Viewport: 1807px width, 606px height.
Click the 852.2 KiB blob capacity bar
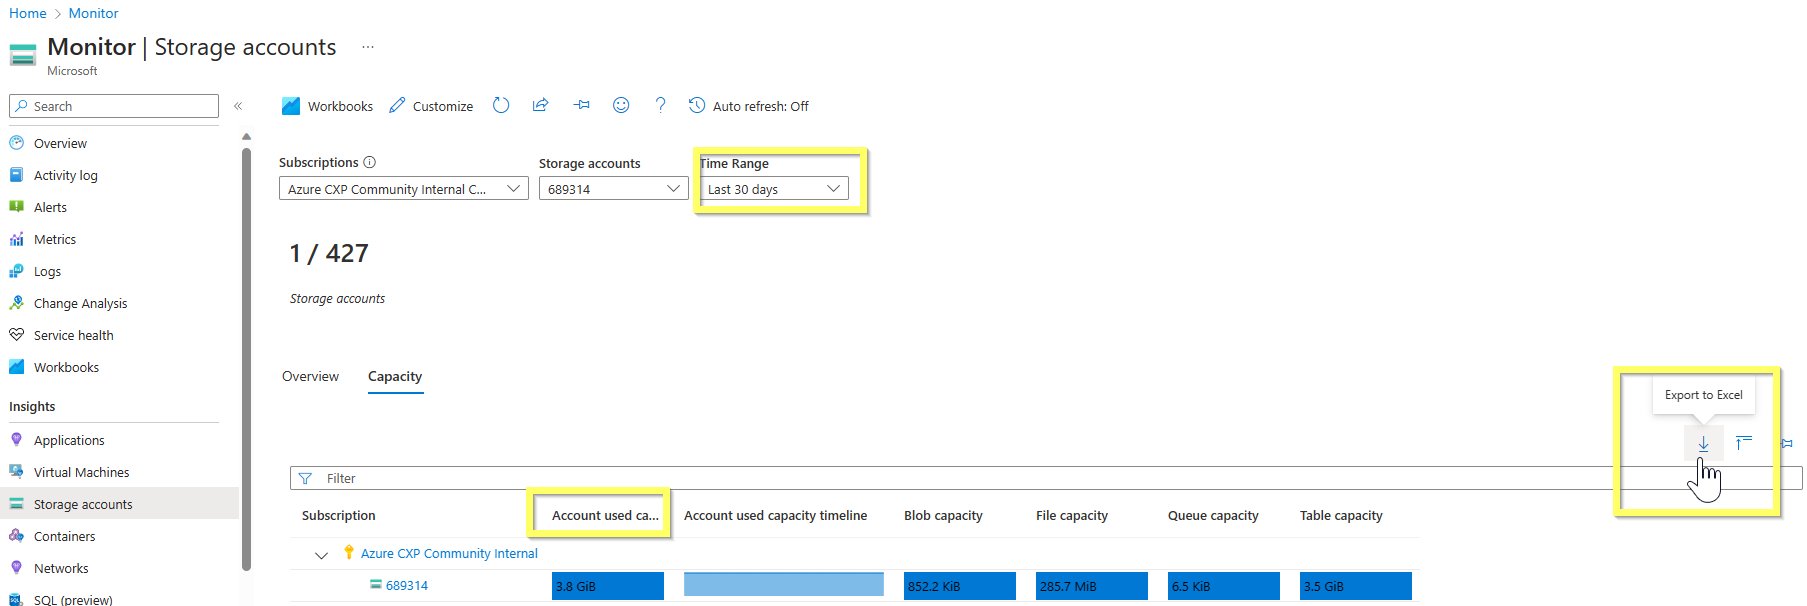pos(960,586)
